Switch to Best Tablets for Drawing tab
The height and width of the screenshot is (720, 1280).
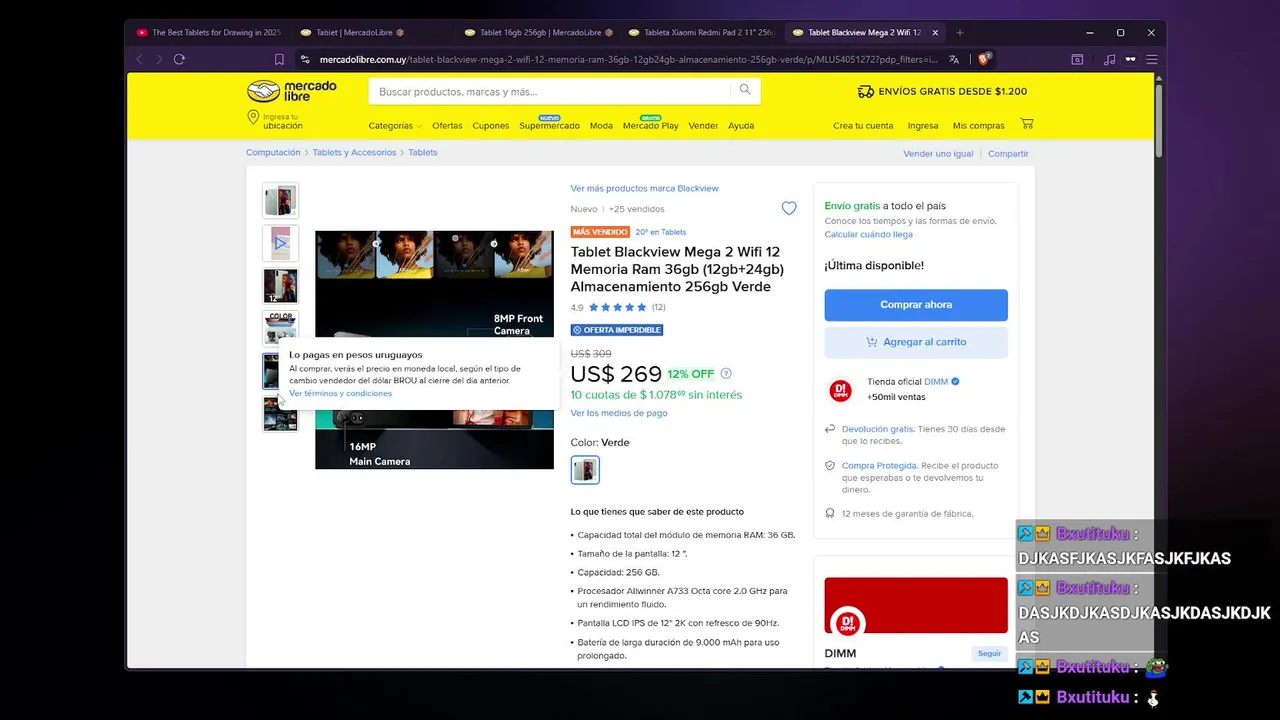click(x=209, y=32)
